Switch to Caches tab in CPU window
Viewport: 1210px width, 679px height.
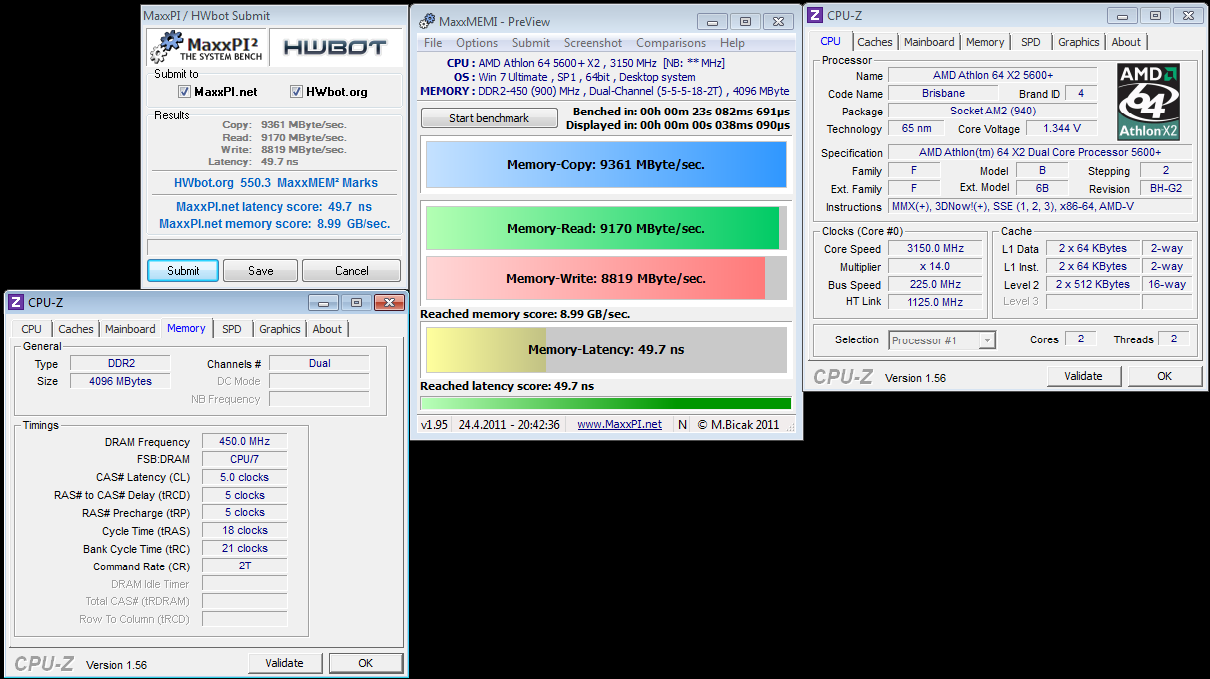click(875, 42)
